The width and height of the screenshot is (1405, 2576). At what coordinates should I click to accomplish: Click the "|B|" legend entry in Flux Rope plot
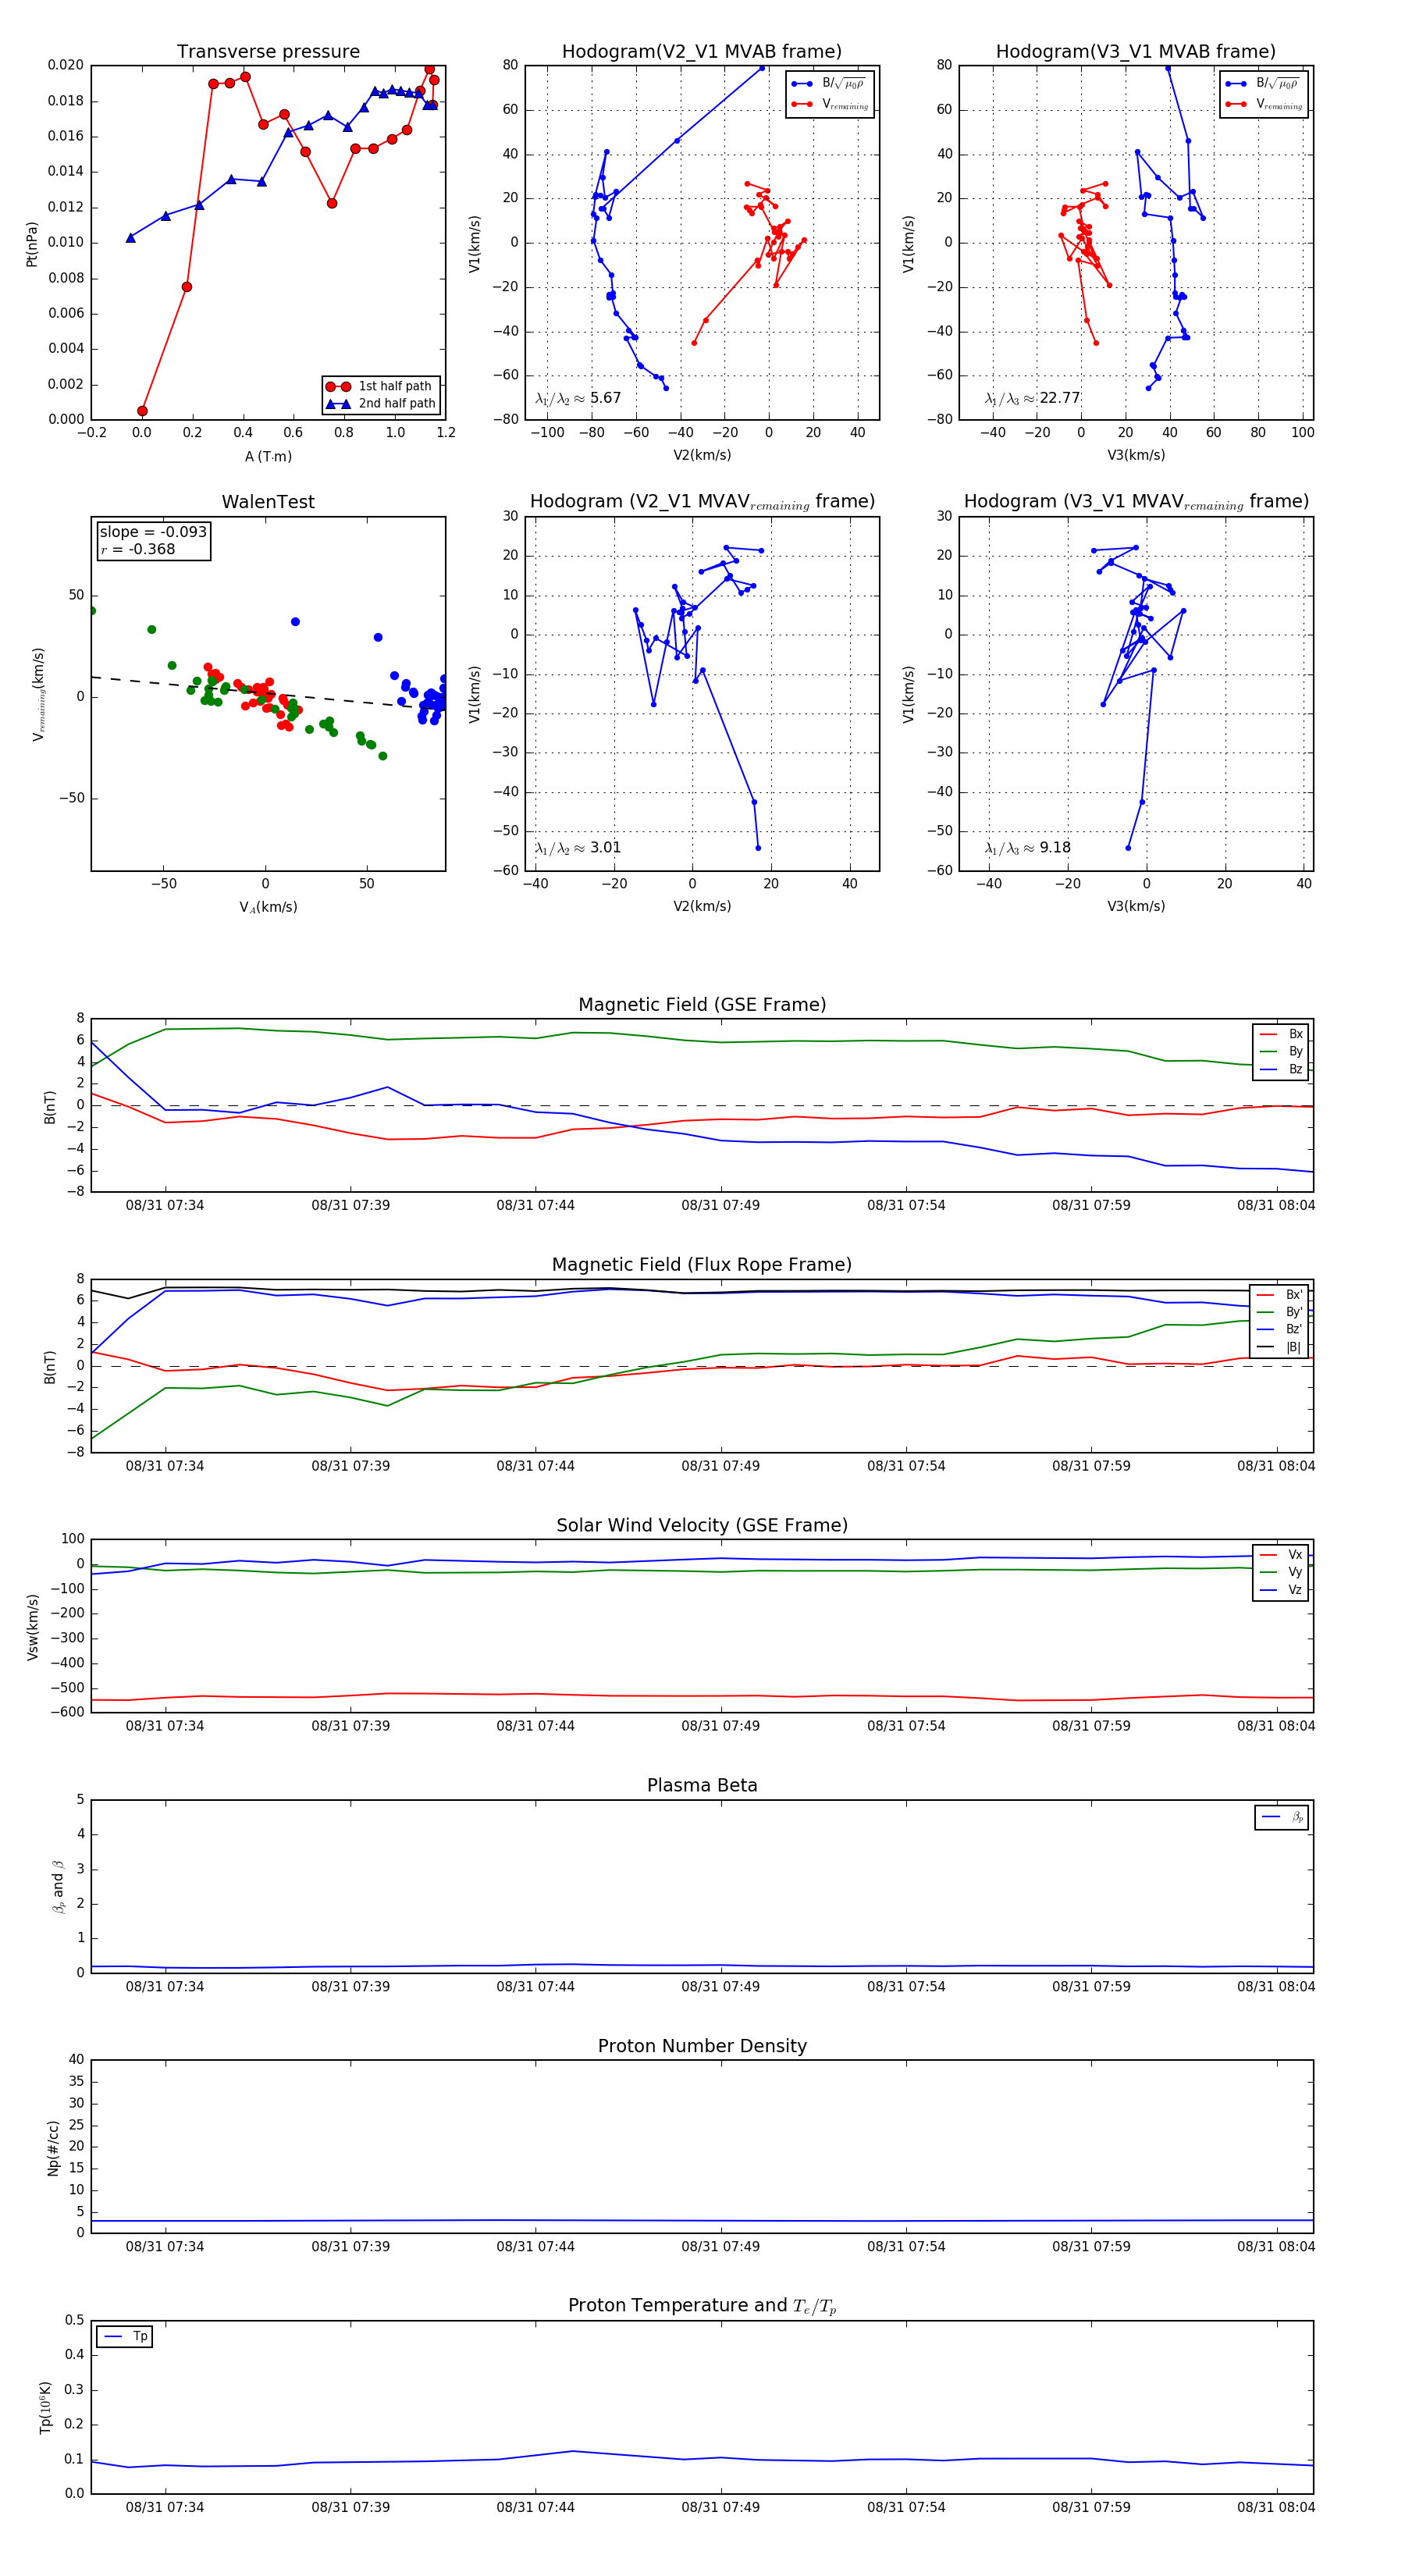coord(1280,1347)
